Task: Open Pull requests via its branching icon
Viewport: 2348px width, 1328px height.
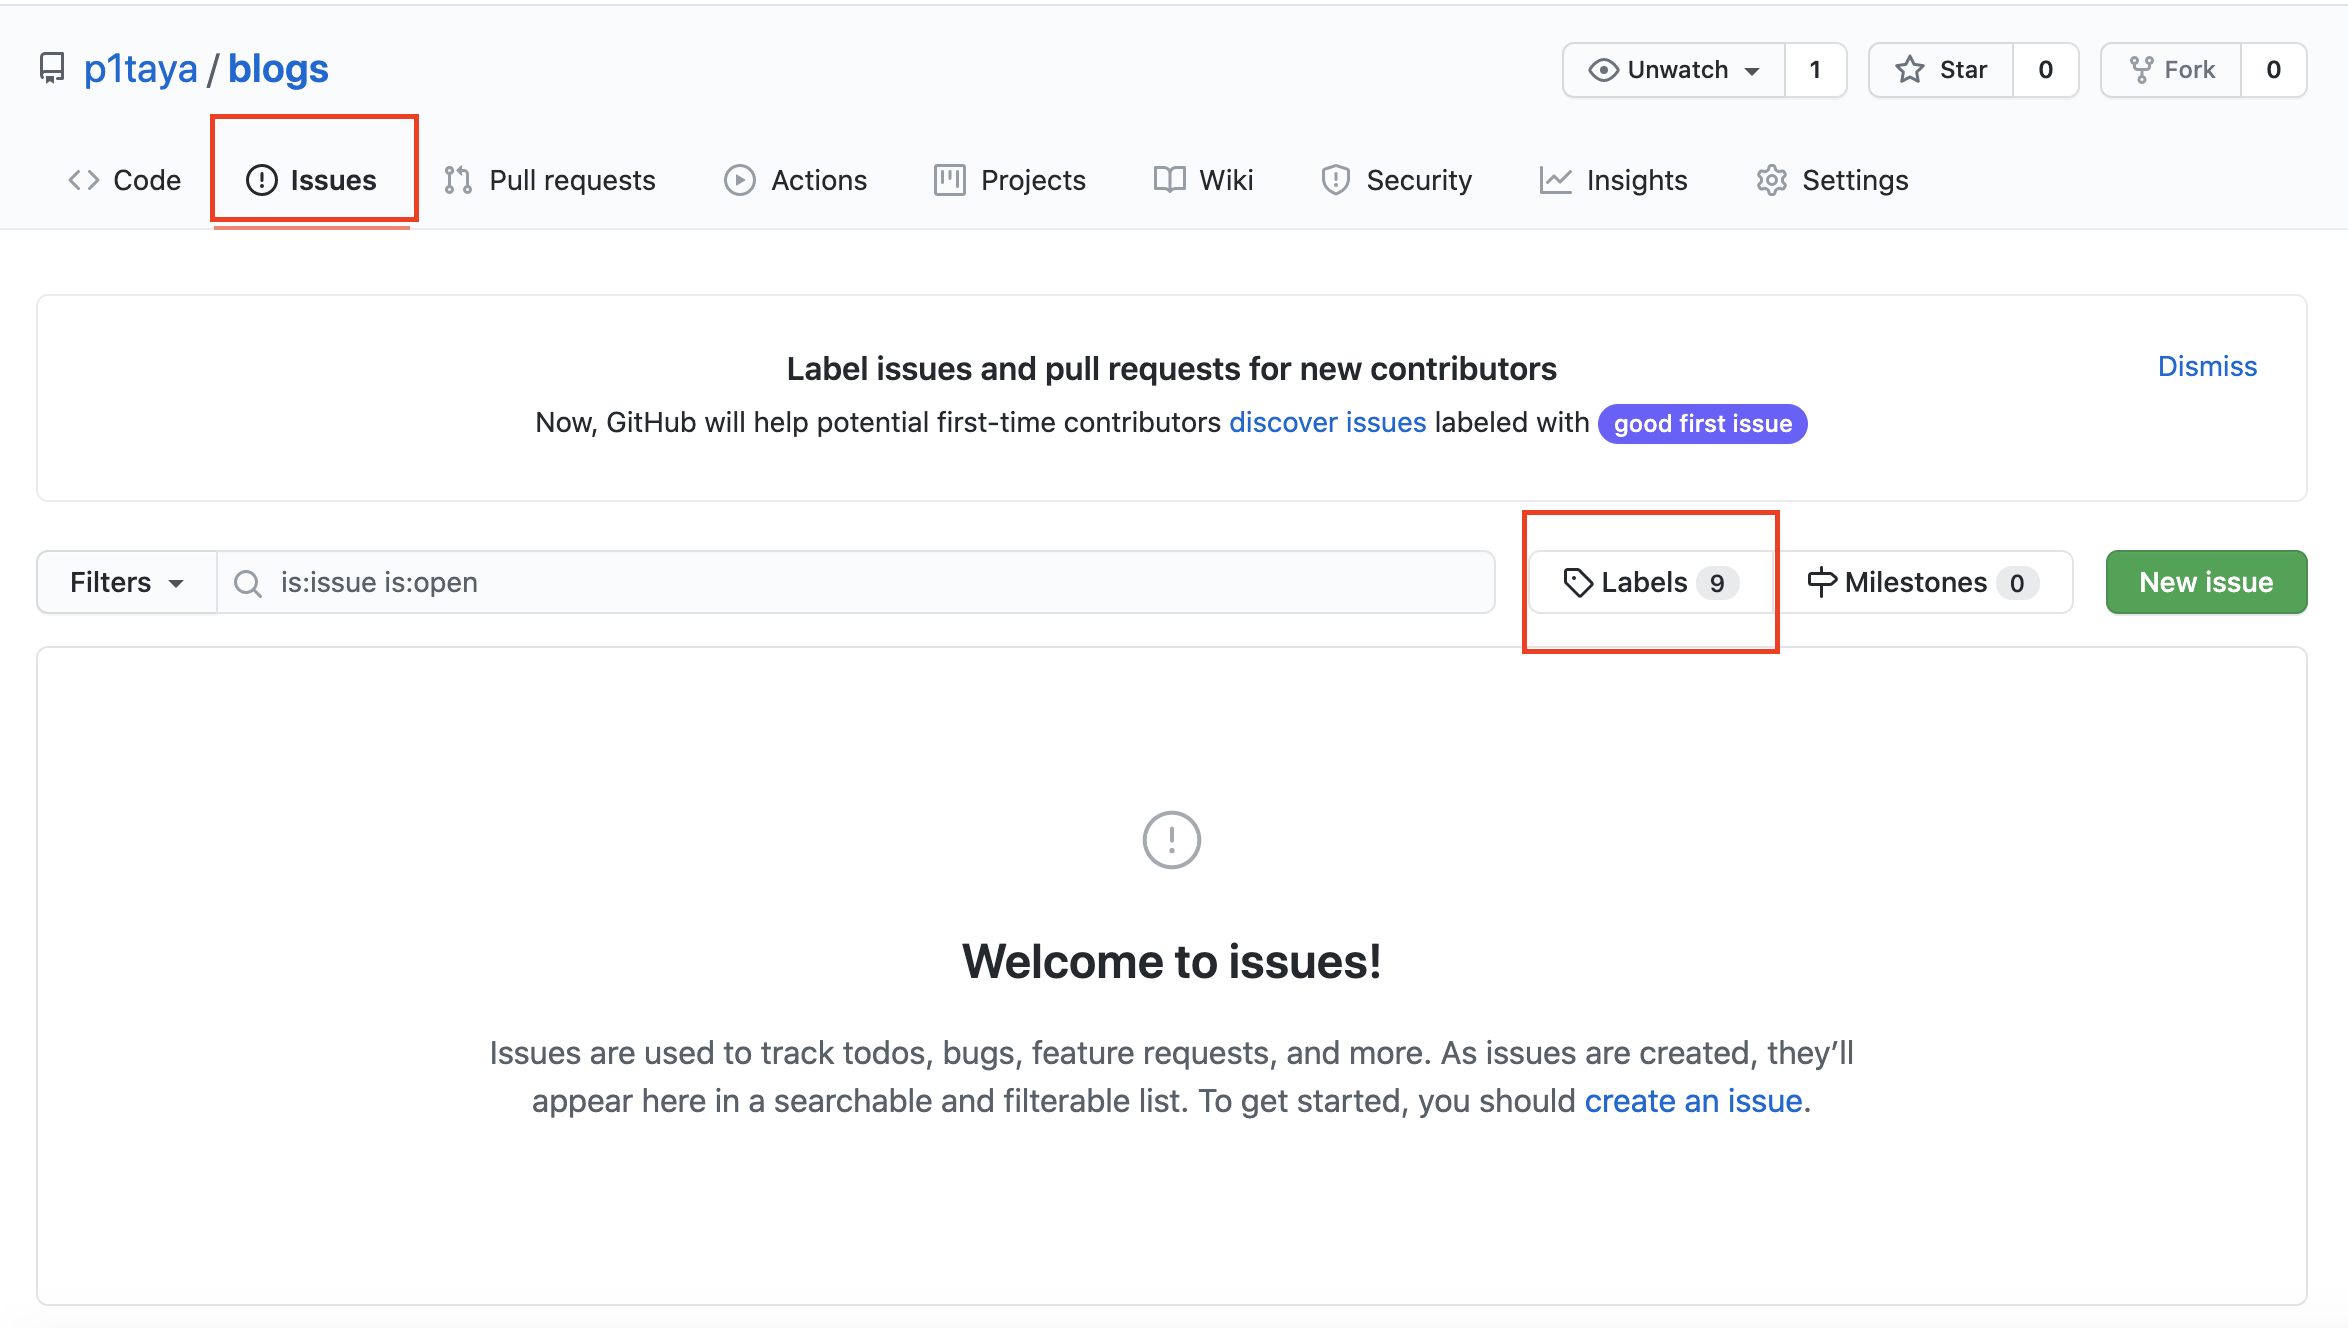Action: [x=457, y=180]
